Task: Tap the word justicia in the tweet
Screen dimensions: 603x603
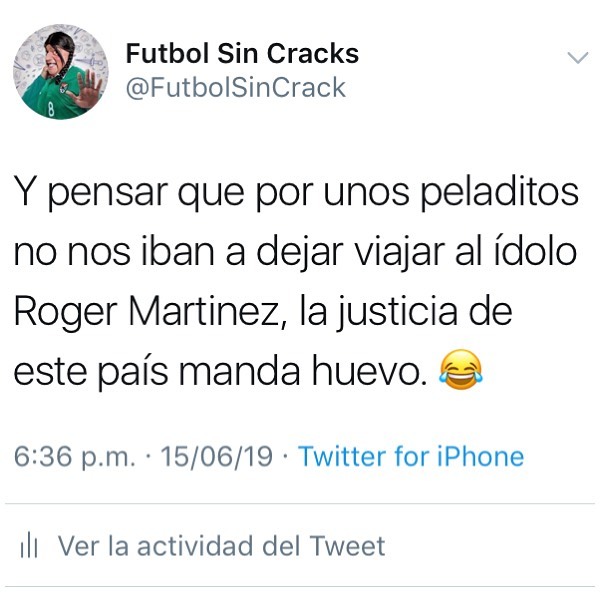Action: point(398,311)
